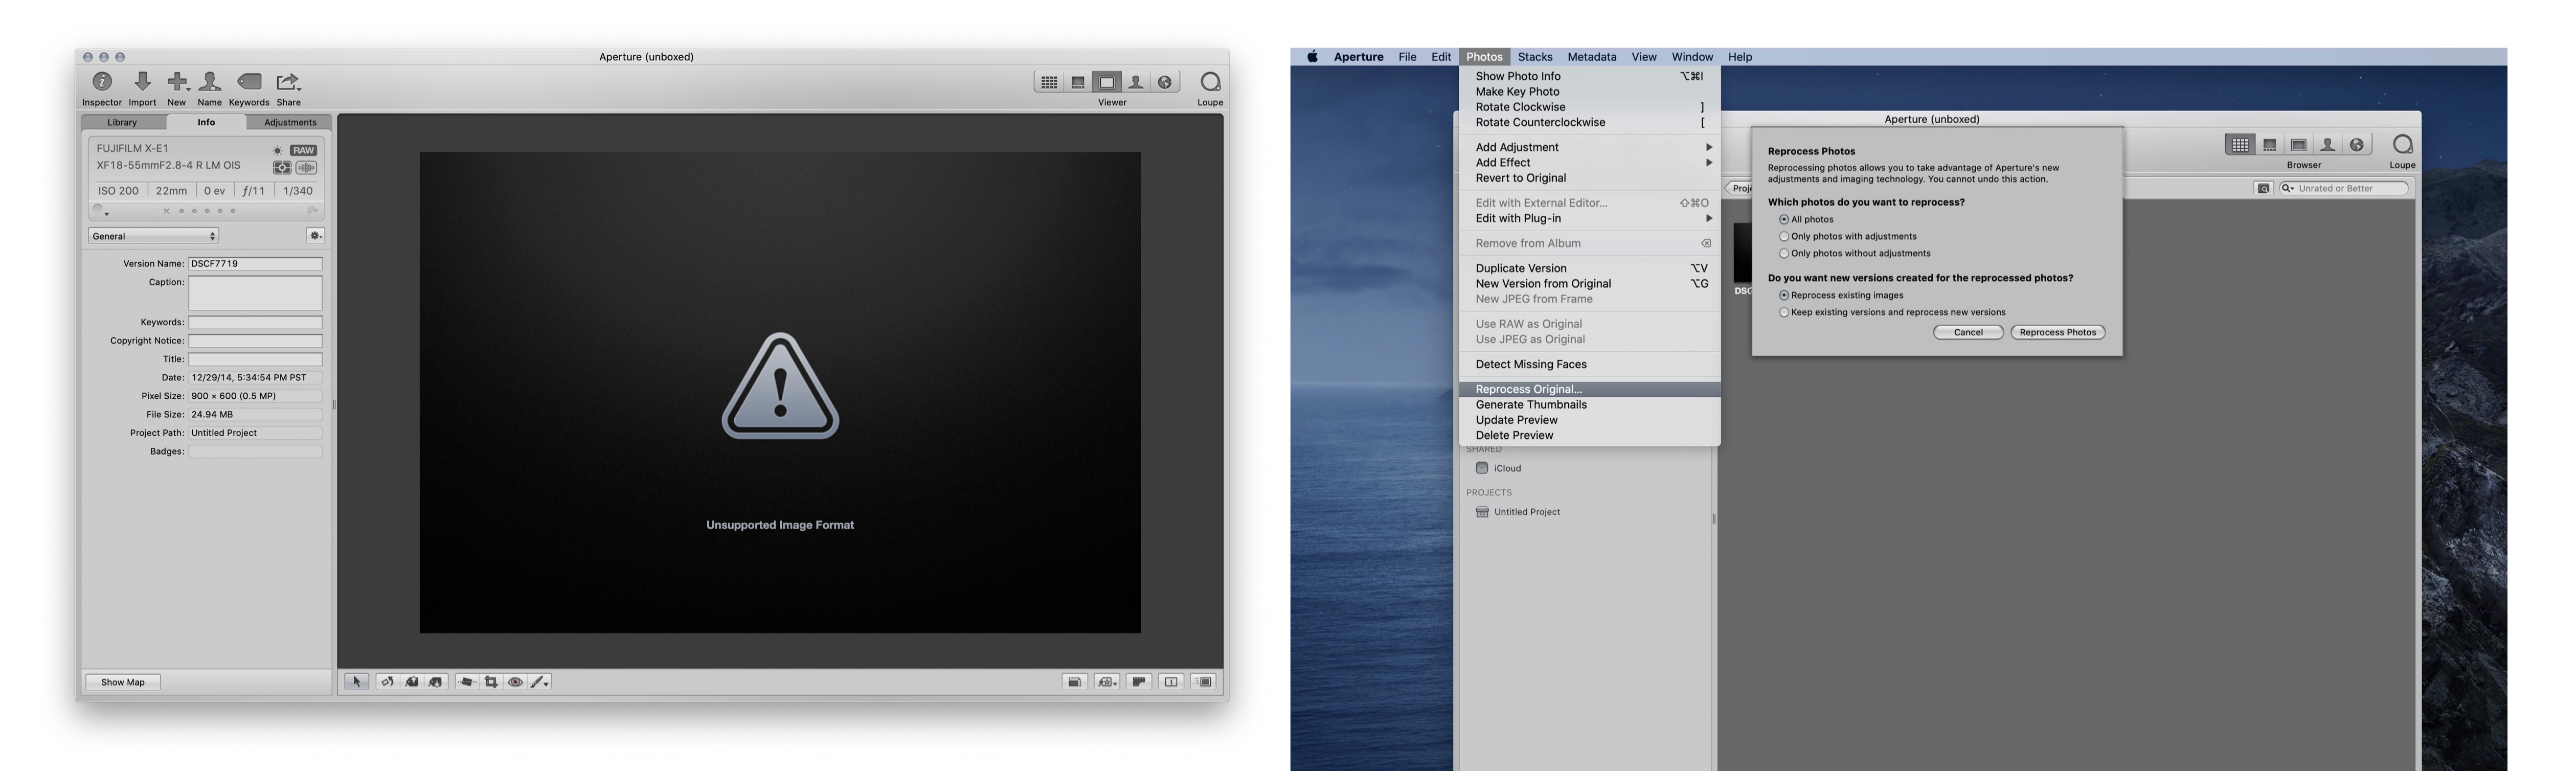Click the Reprocess Photos button
Viewport: 2576px width, 771px height.
pos(2057,332)
